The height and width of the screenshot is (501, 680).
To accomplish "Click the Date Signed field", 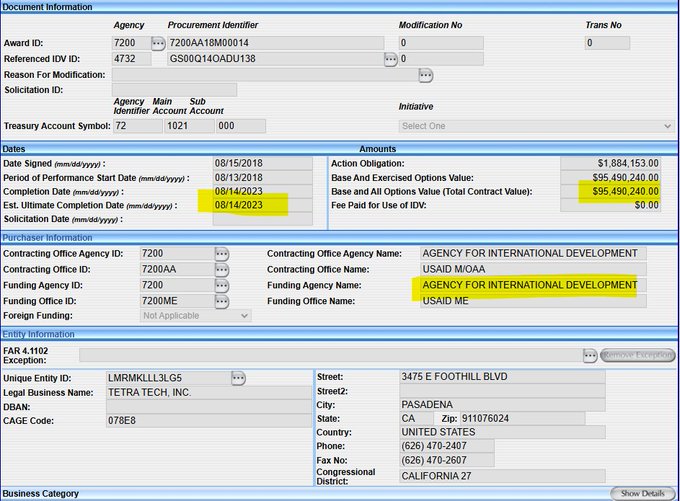I will coord(248,163).
